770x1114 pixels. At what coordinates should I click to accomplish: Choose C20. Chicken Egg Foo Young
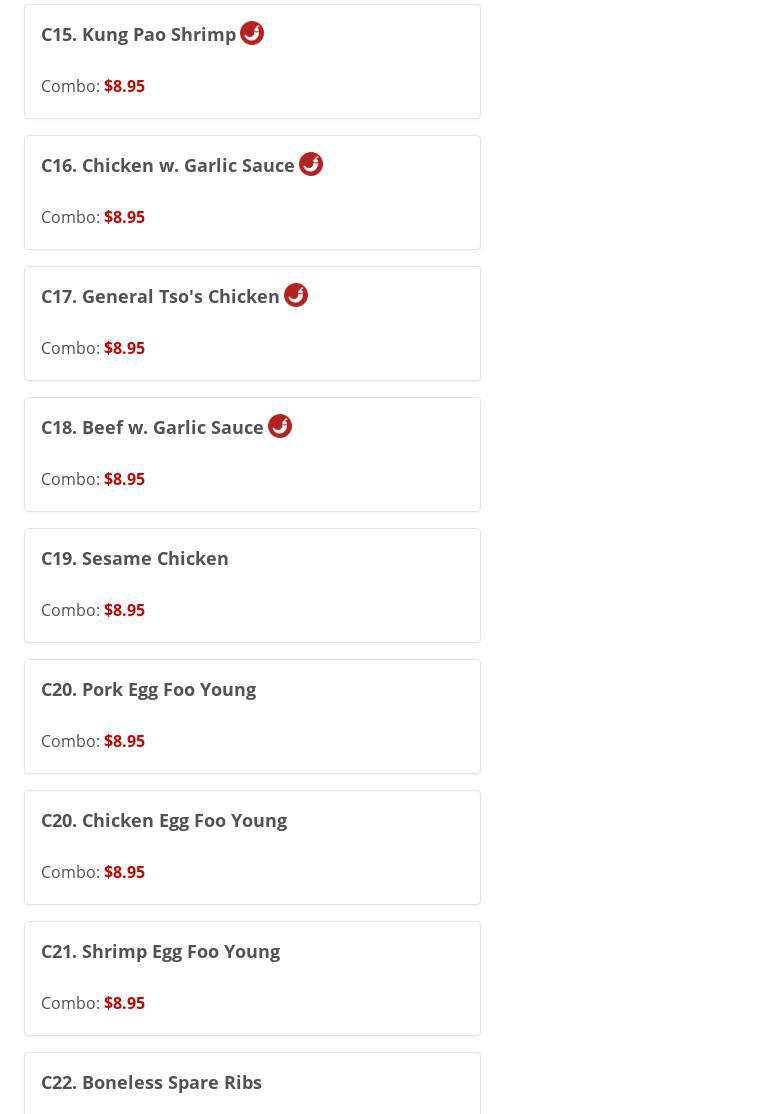(164, 821)
